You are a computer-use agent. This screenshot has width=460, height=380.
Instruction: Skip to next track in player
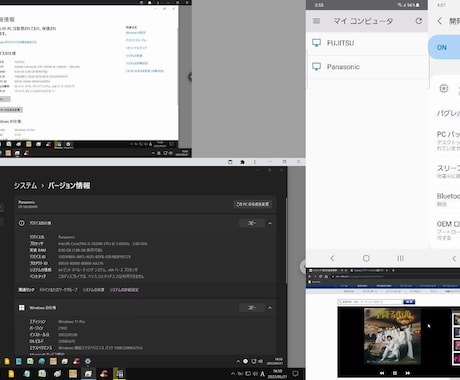tap(407, 373)
